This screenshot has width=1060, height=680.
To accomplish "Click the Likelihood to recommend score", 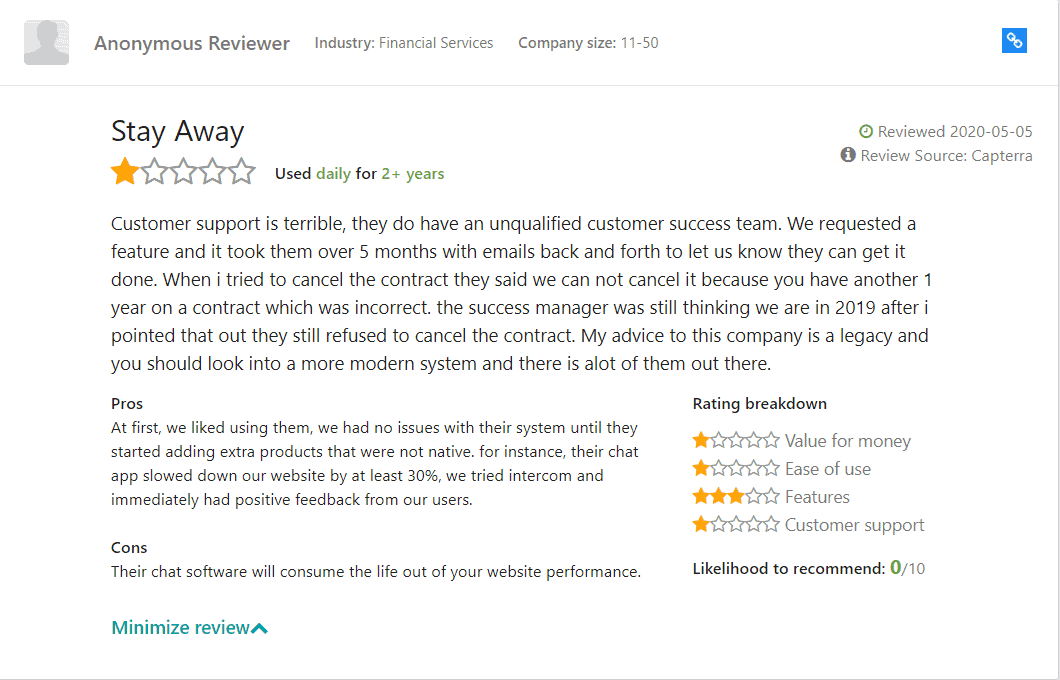I will point(907,568).
